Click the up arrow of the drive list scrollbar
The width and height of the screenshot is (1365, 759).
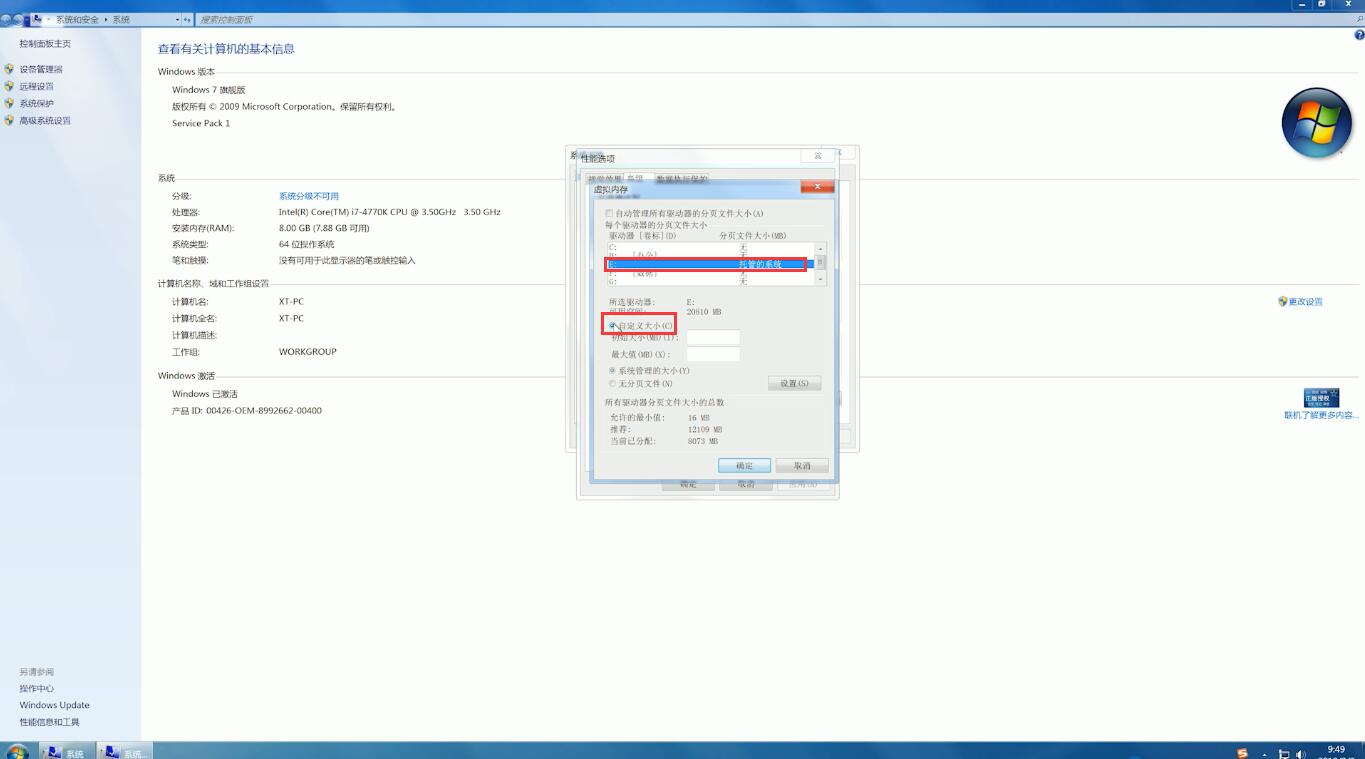pyautogui.click(x=820, y=248)
